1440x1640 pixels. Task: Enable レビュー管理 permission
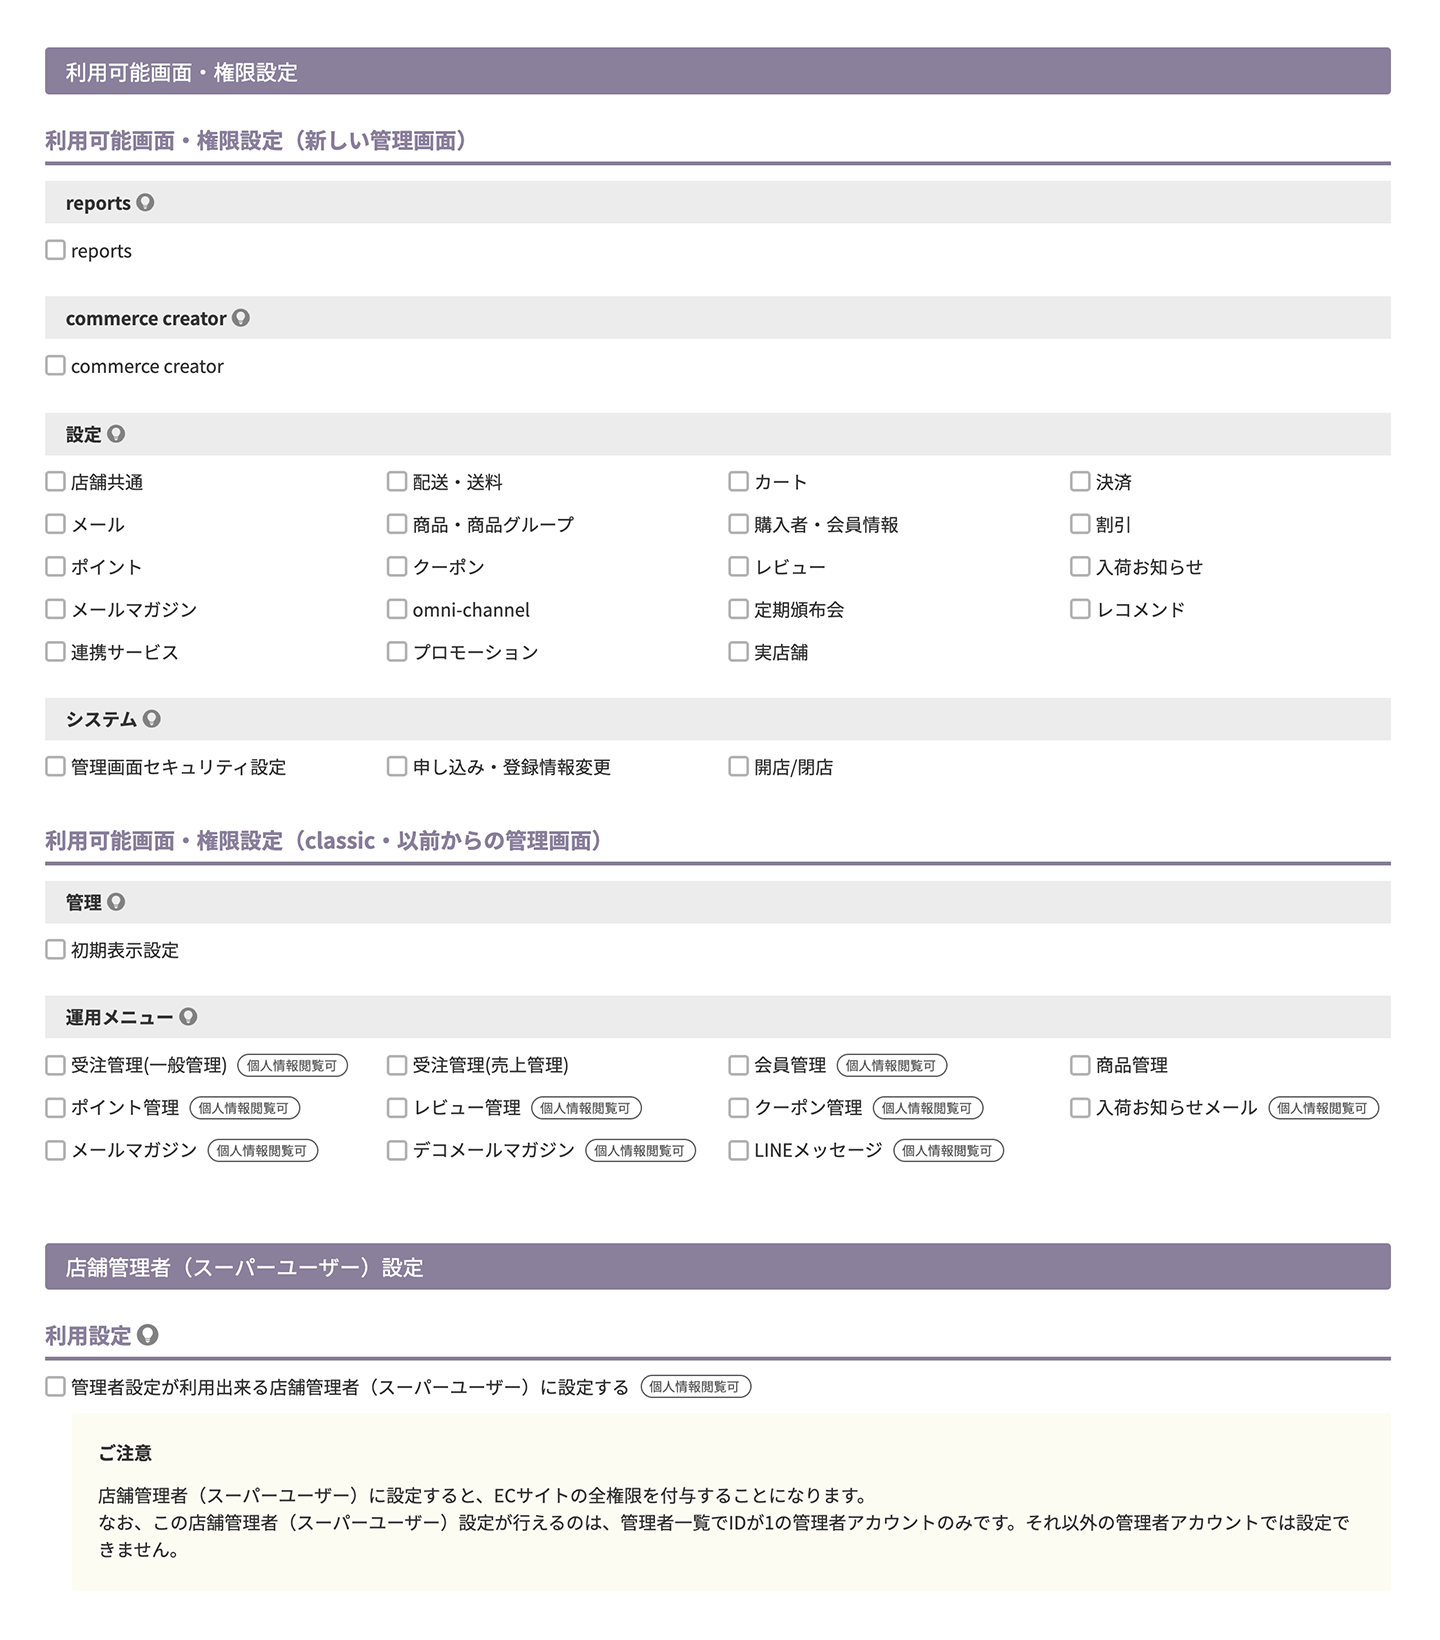point(397,1108)
